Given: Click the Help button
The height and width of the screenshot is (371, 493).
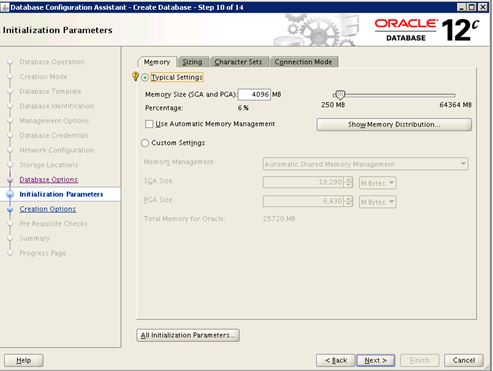Looking at the screenshot, I should 24,360.
